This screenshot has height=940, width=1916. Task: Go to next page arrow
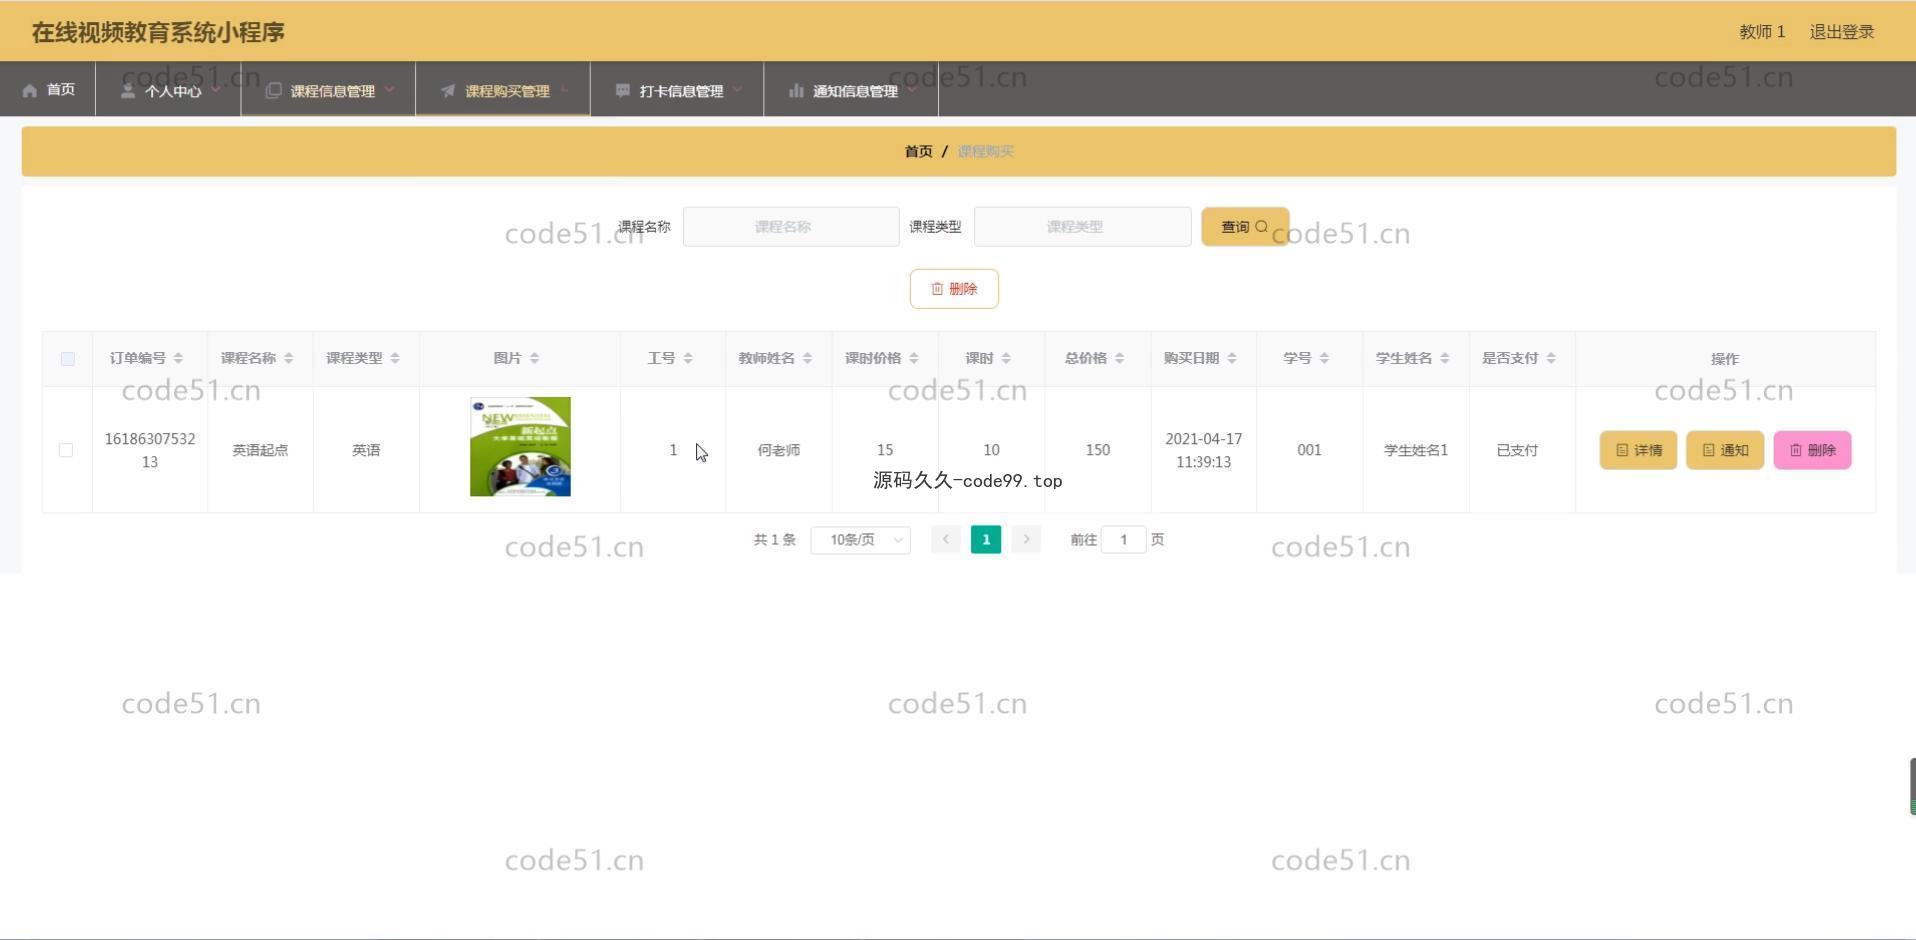1026,540
